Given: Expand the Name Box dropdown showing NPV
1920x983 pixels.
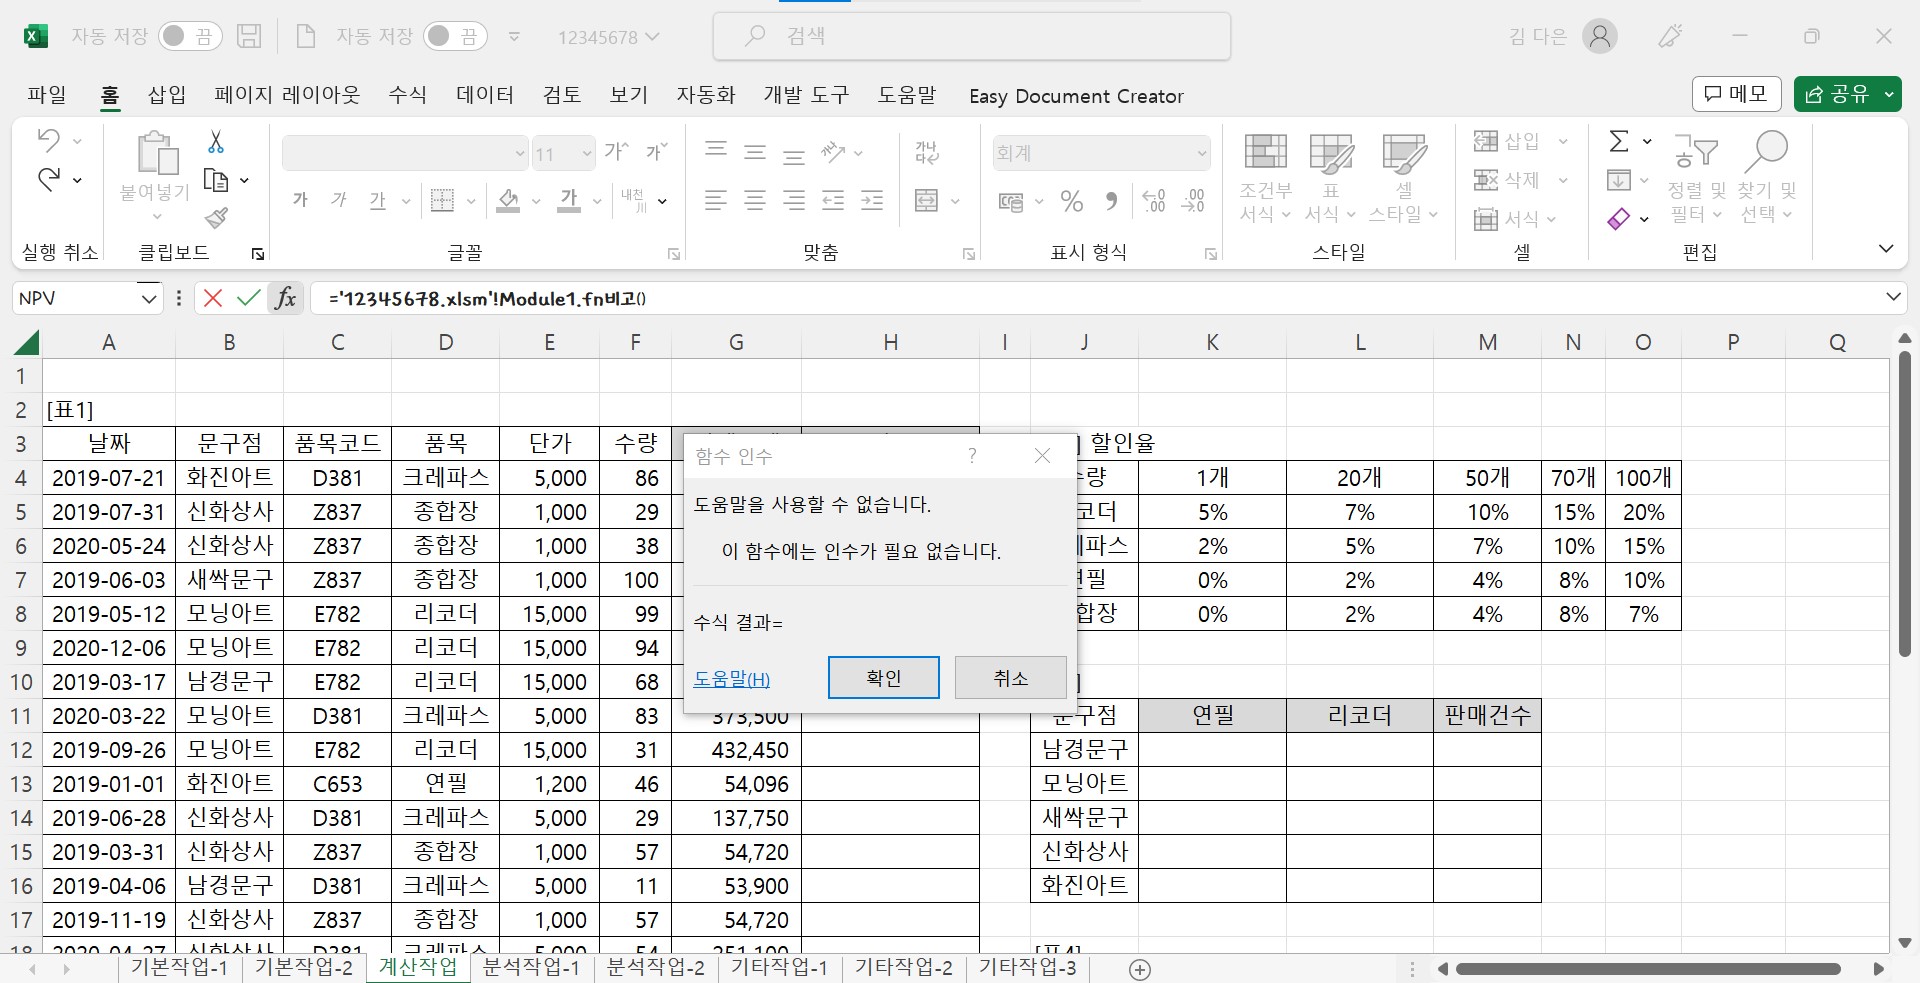Looking at the screenshot, I should pyautogui.click(x=148, y=298).
